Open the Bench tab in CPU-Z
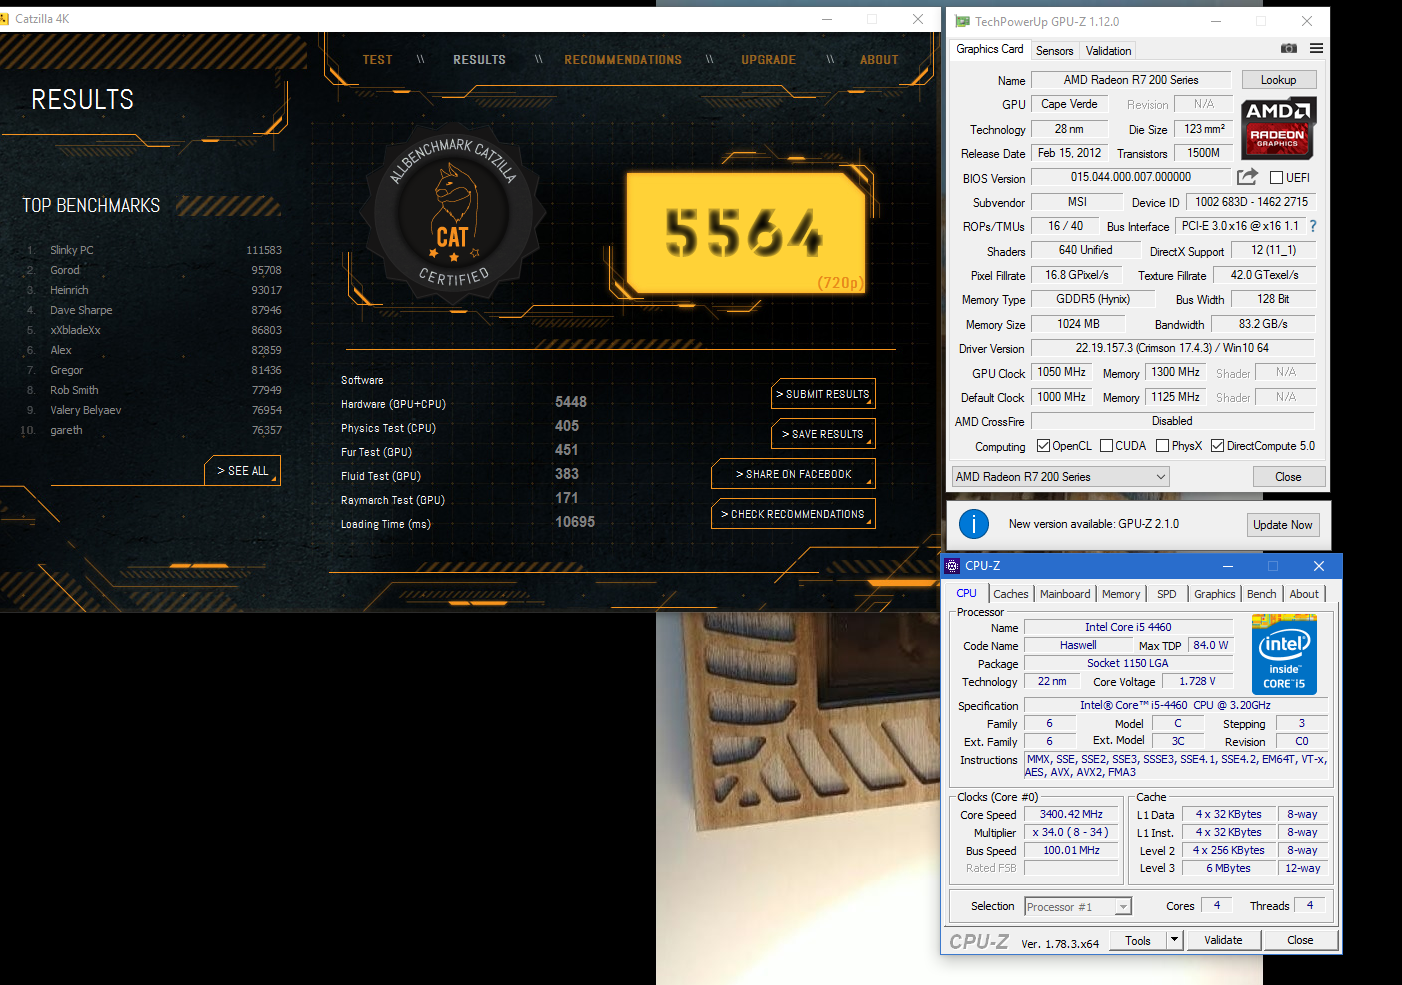The height and width of the screenshot is (985, 1402). 1262,594
